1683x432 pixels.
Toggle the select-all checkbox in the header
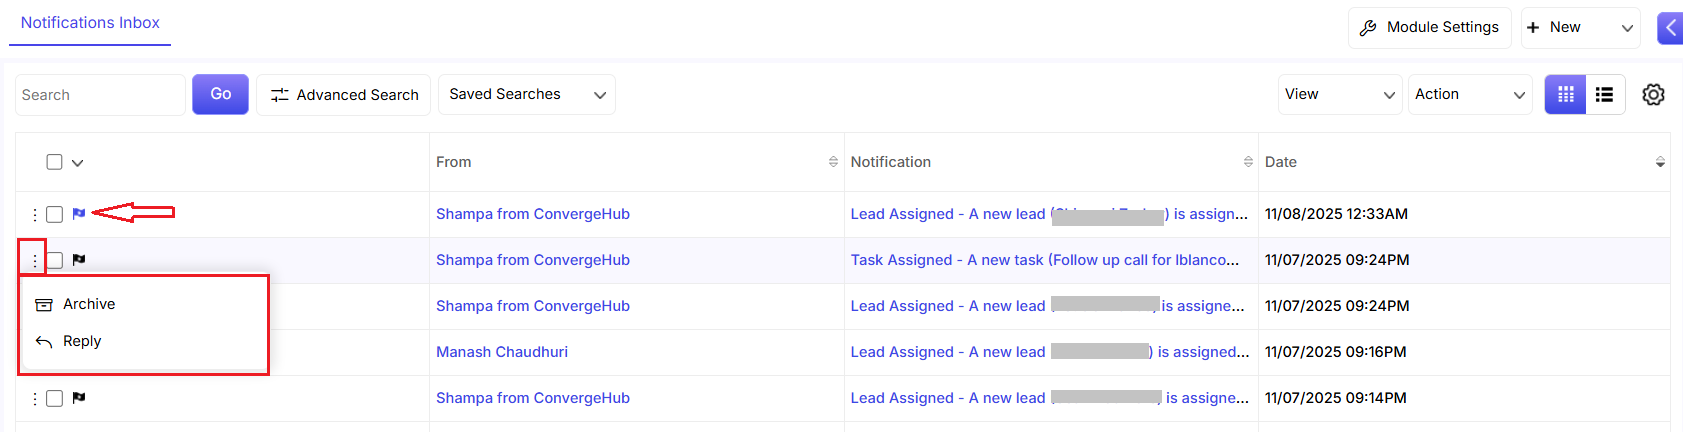click(55, 162)
